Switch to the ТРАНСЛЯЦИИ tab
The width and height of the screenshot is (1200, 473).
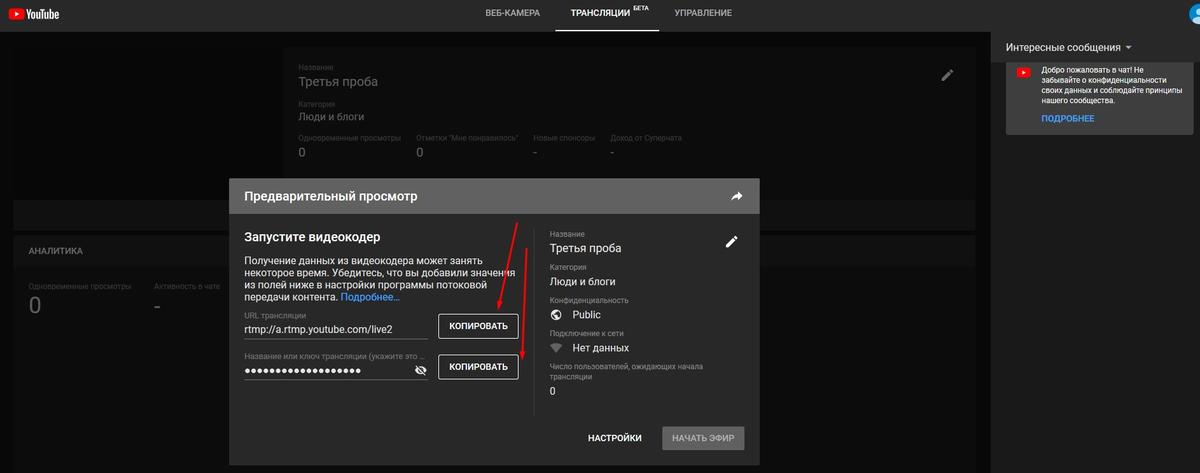(x=600, y=13)
